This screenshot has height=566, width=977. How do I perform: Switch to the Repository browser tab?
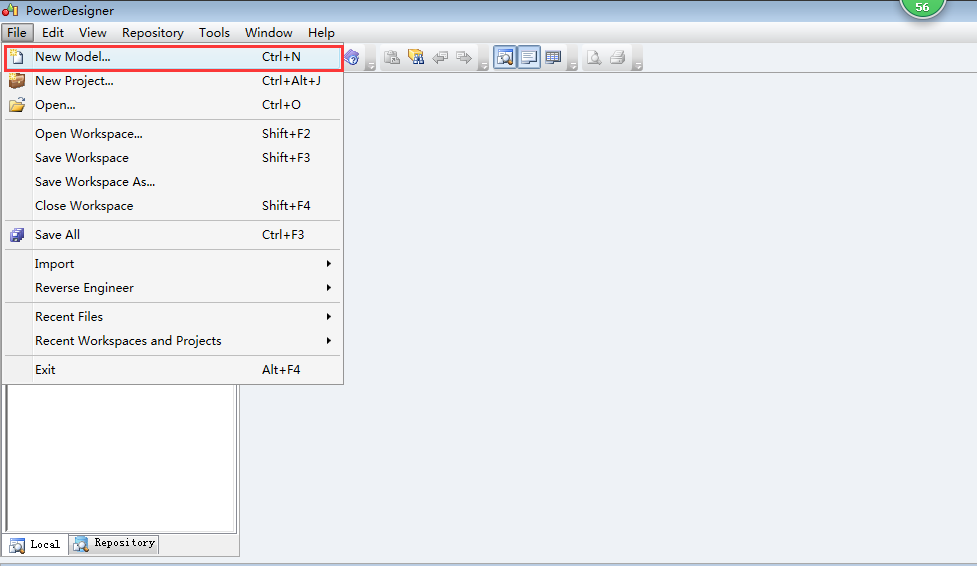[x=114, y=544]
